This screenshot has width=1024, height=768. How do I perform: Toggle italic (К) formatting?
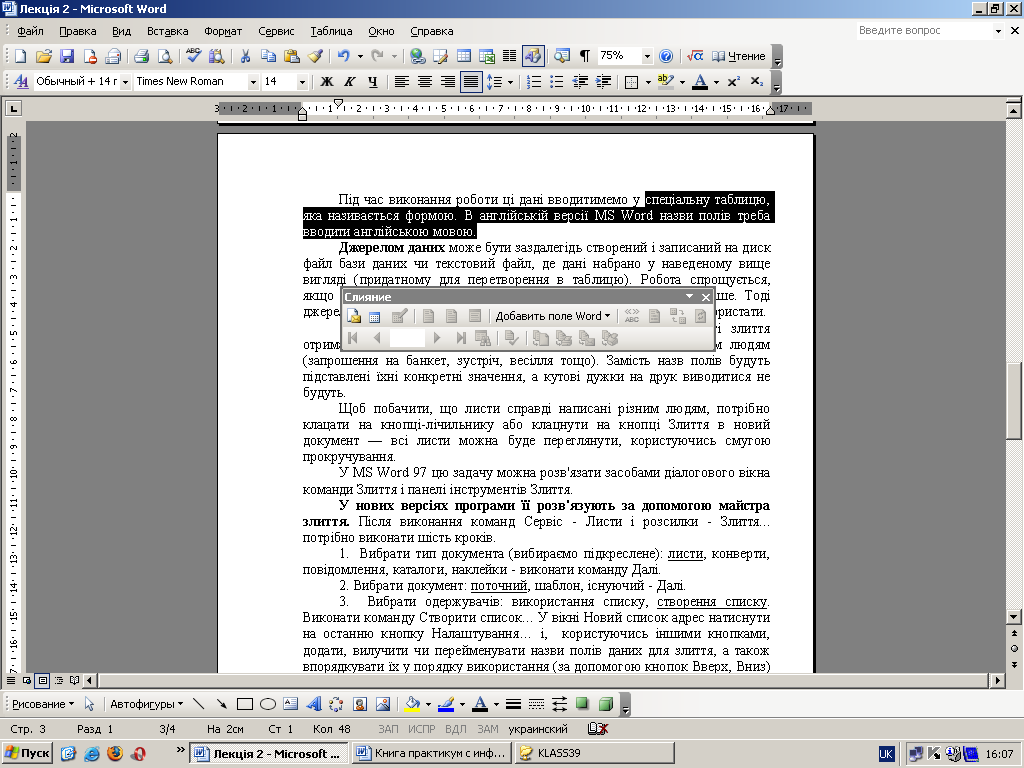click(x=349, y=82)
